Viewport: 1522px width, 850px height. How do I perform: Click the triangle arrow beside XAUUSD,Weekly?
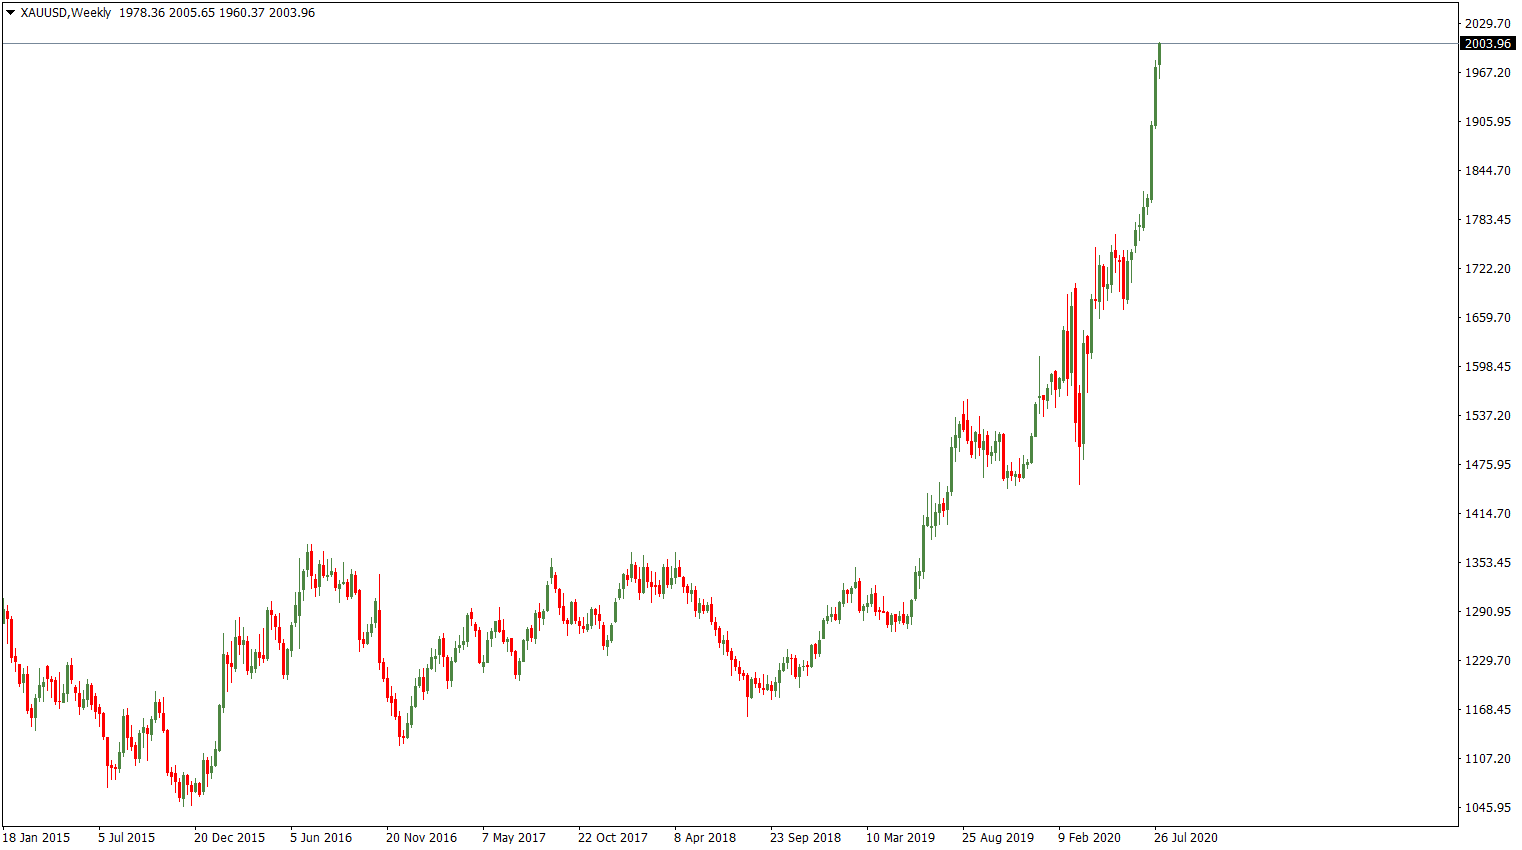click(x=10, y=13)
